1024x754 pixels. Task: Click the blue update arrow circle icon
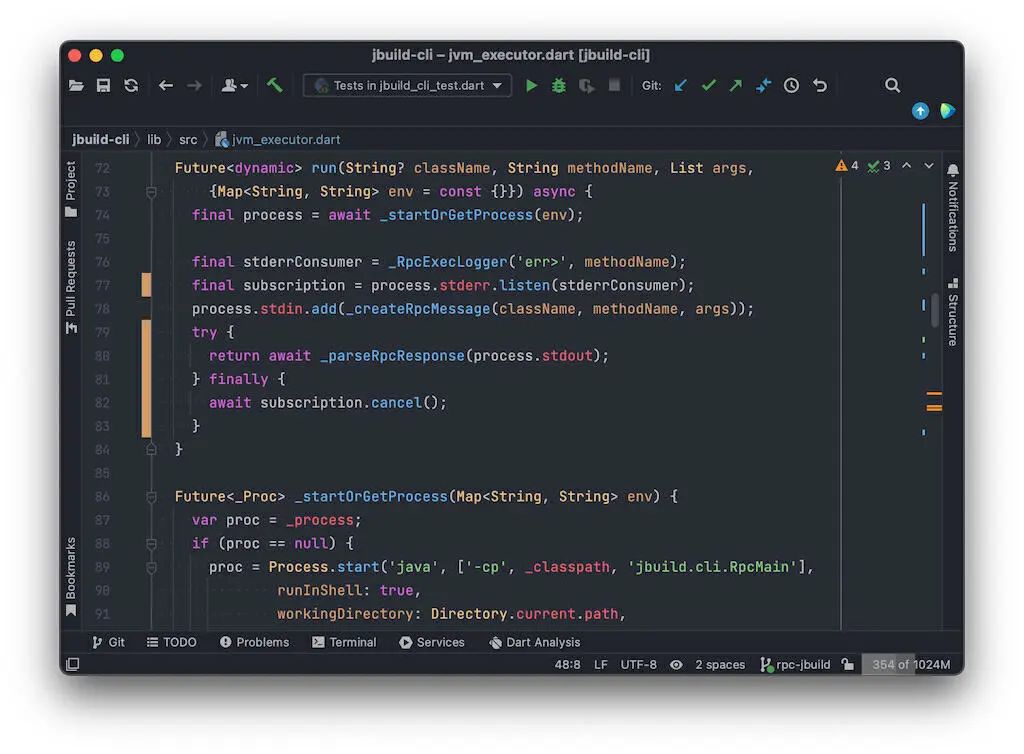point(920,111)
